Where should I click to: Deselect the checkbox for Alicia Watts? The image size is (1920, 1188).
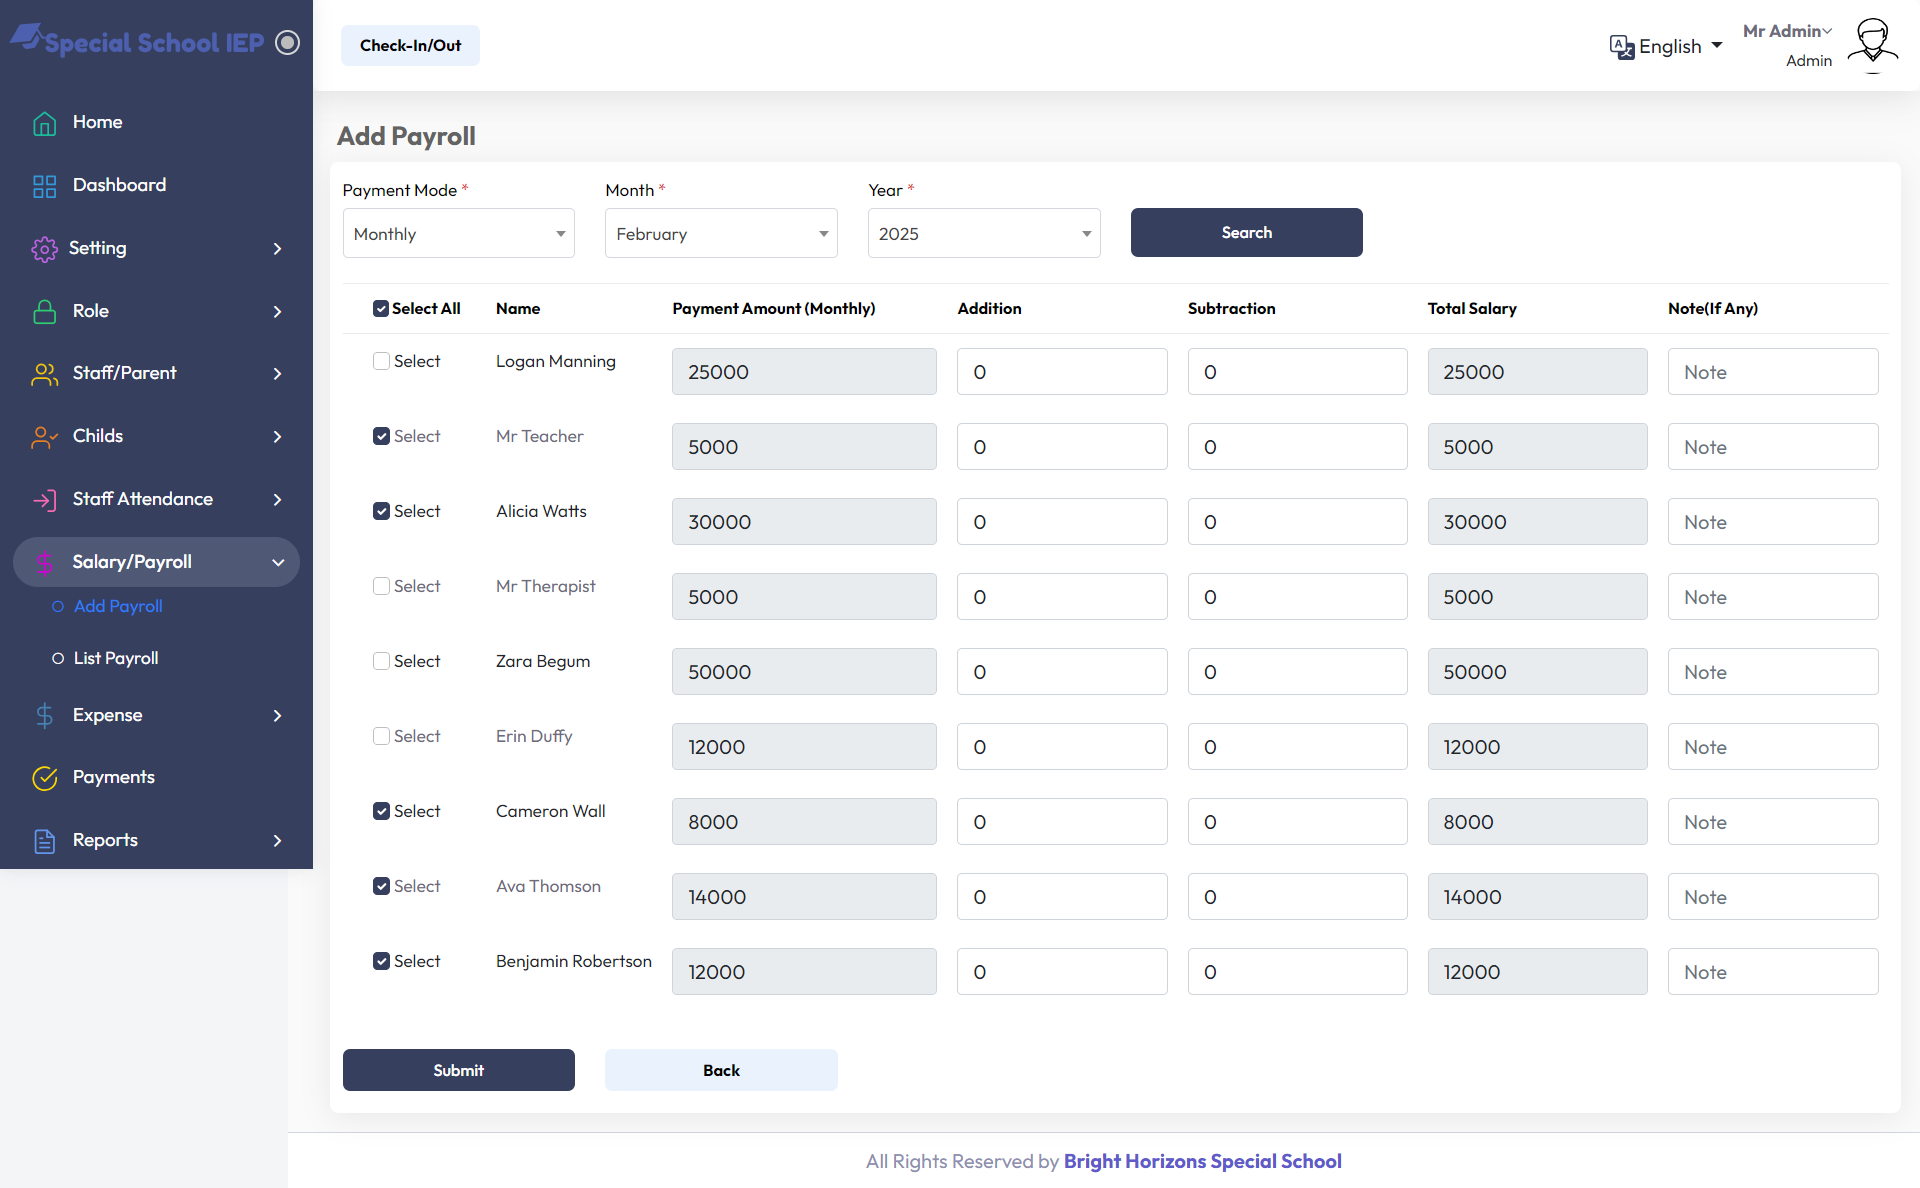(381, 511)
